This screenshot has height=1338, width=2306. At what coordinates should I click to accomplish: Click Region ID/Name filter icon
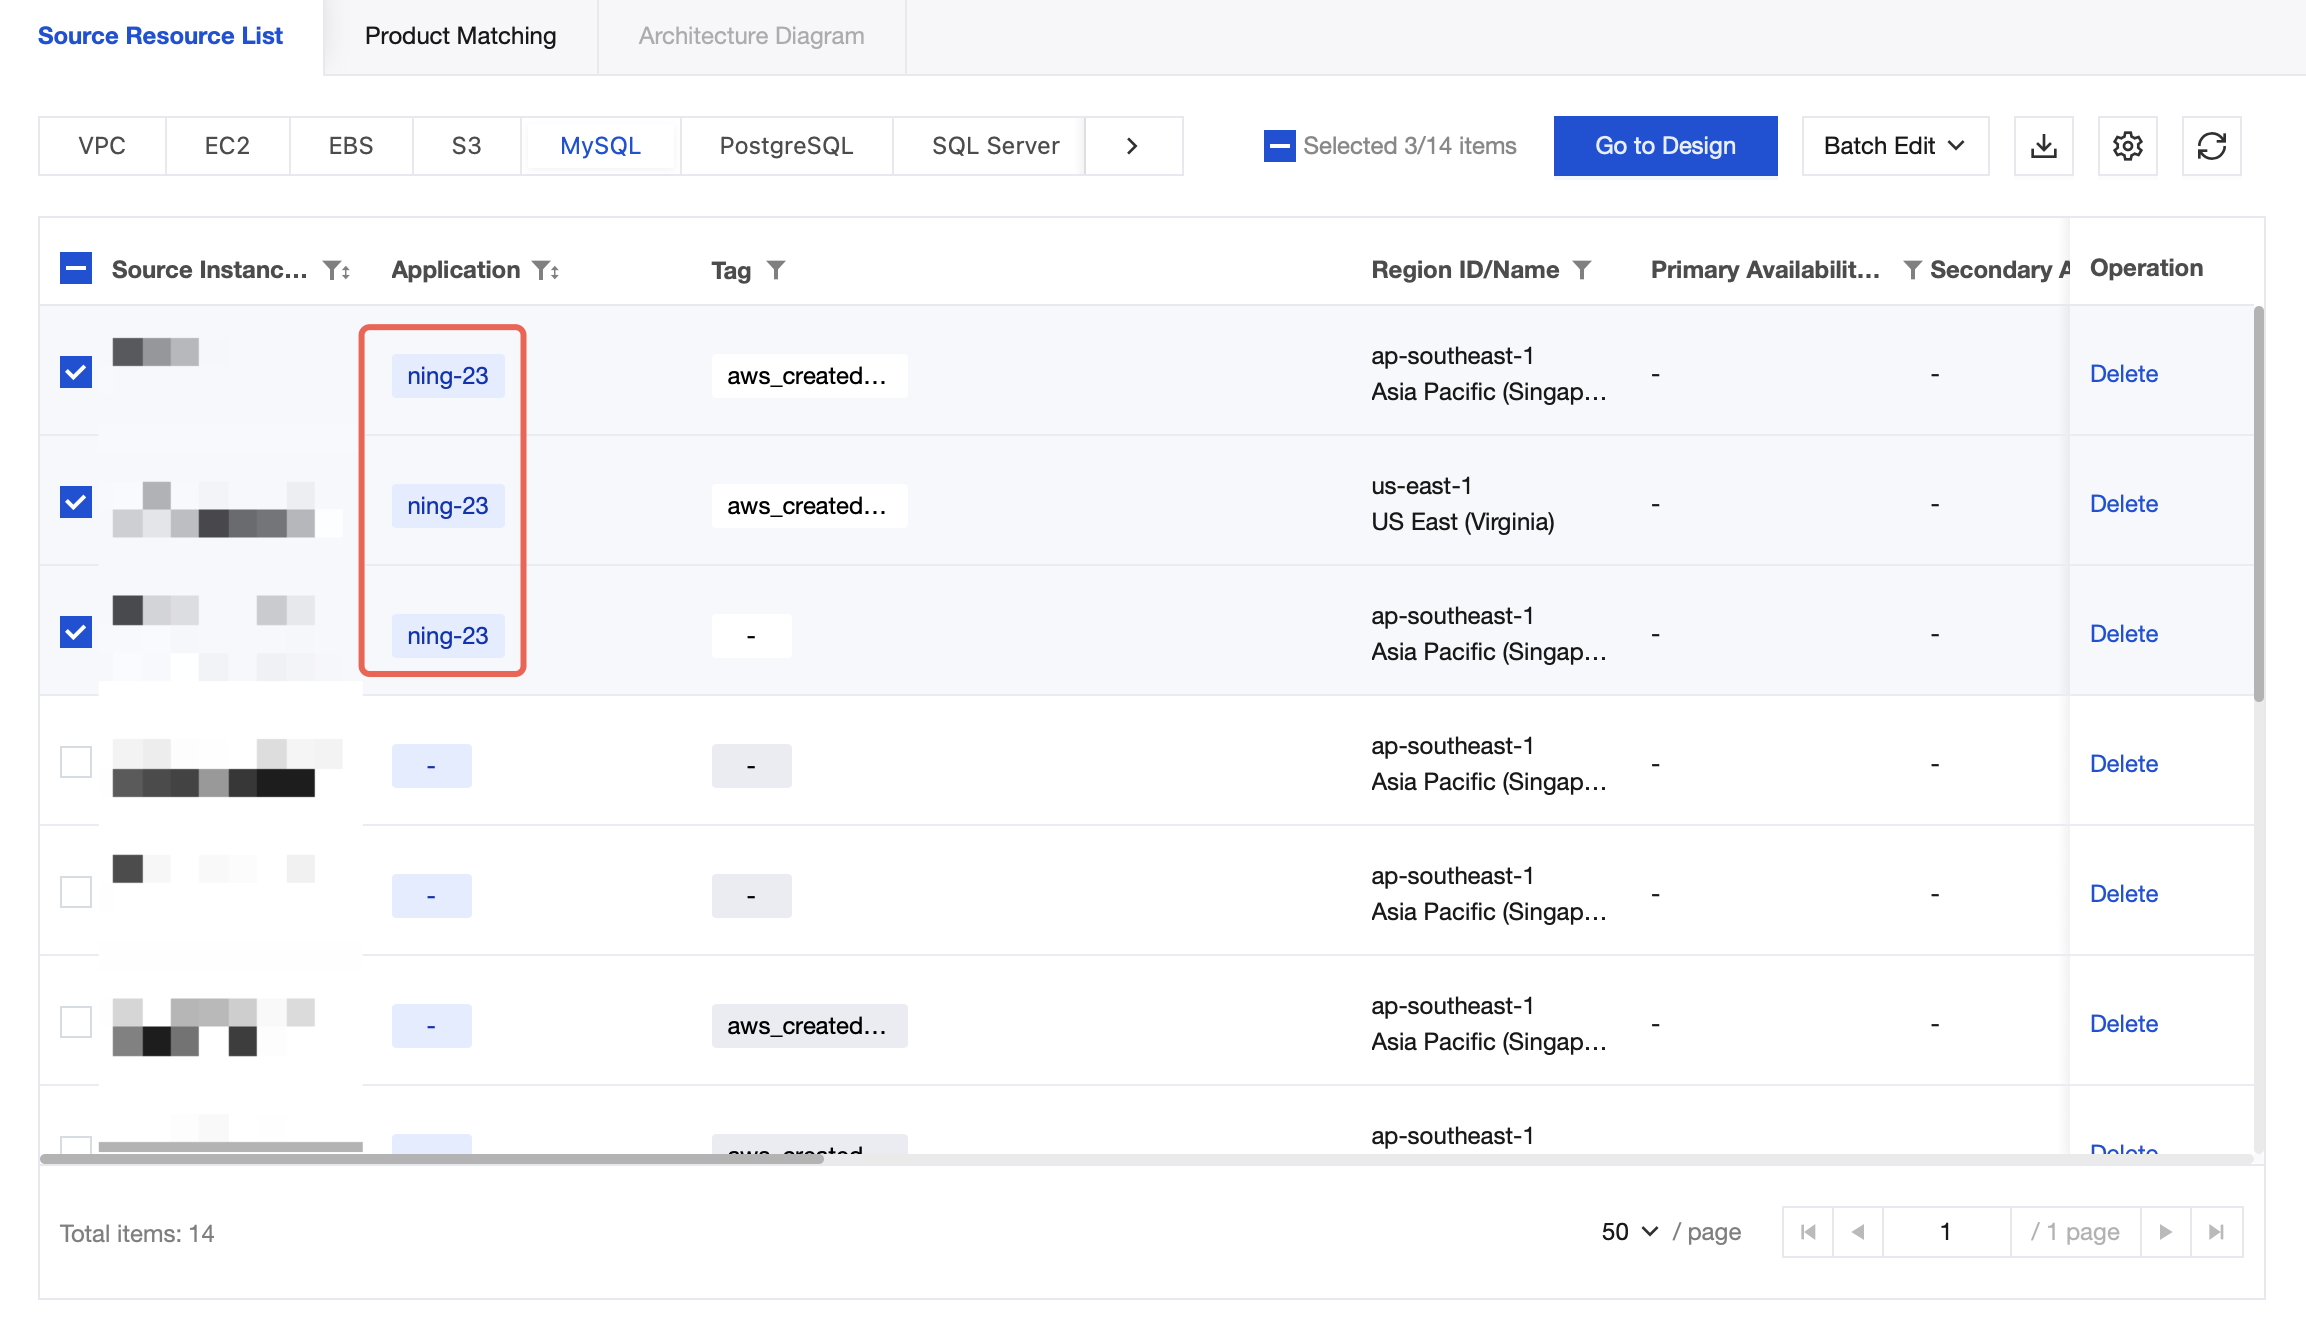tap(1582, 270)
